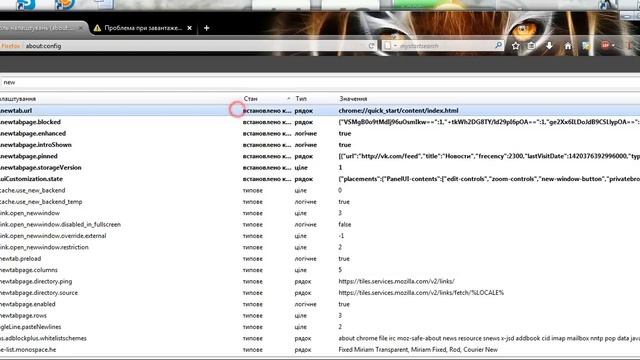Click the tiles.services.mozilla.com/v2/links/ value
Viewport: 640px width, 360px height.
click(396, 282)
